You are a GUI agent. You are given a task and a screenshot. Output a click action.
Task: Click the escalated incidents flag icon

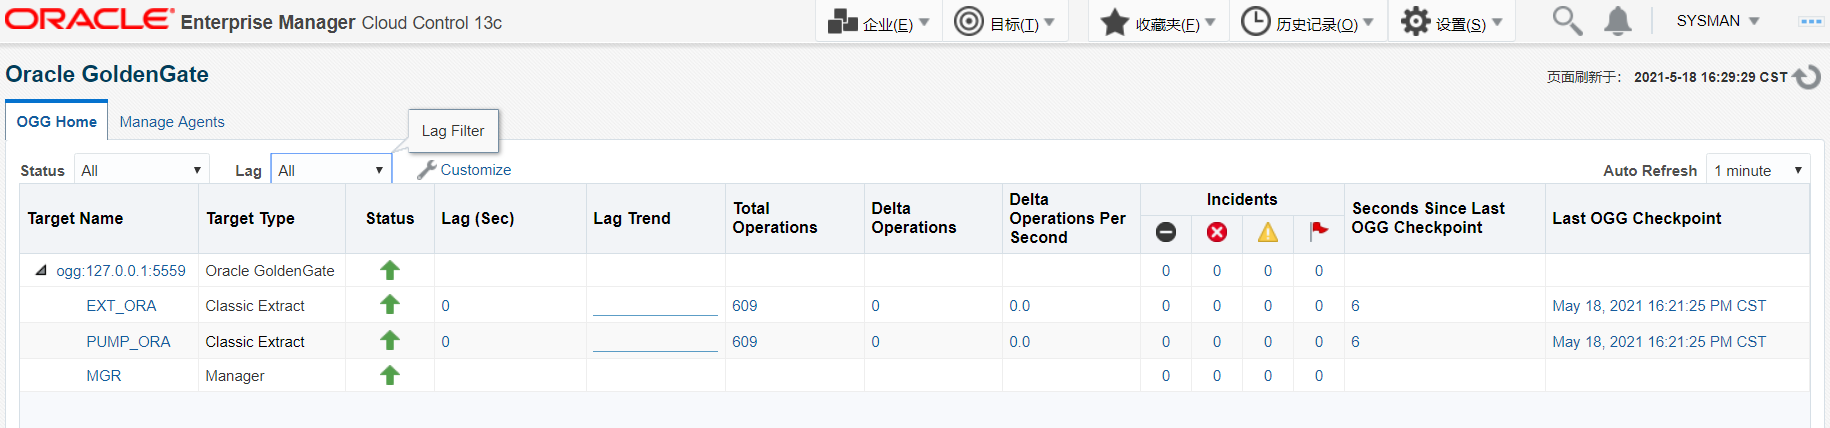coord(1319,231)
